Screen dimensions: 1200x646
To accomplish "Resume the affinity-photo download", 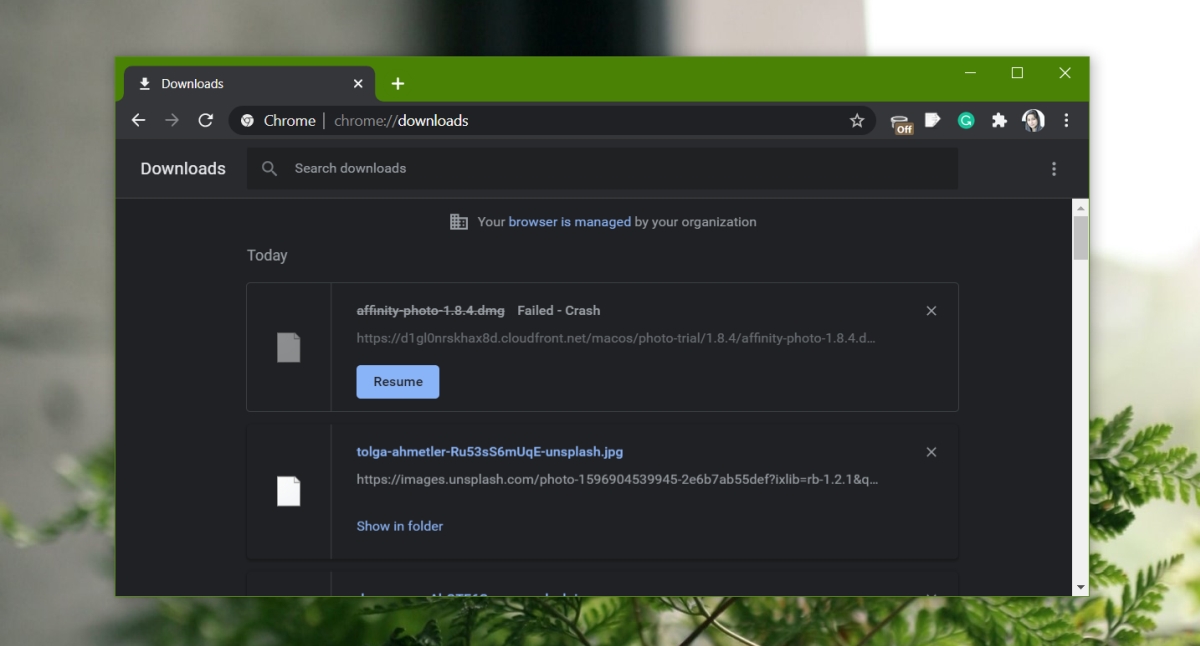I will (398, 382).
